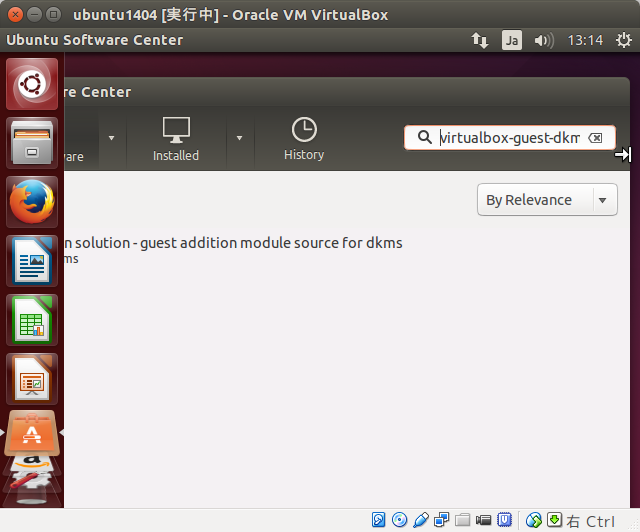This screenshot has height=532, width=640.
Task: Click the VirtualBox optical drive status icon
Action: (x=399, y=520)
